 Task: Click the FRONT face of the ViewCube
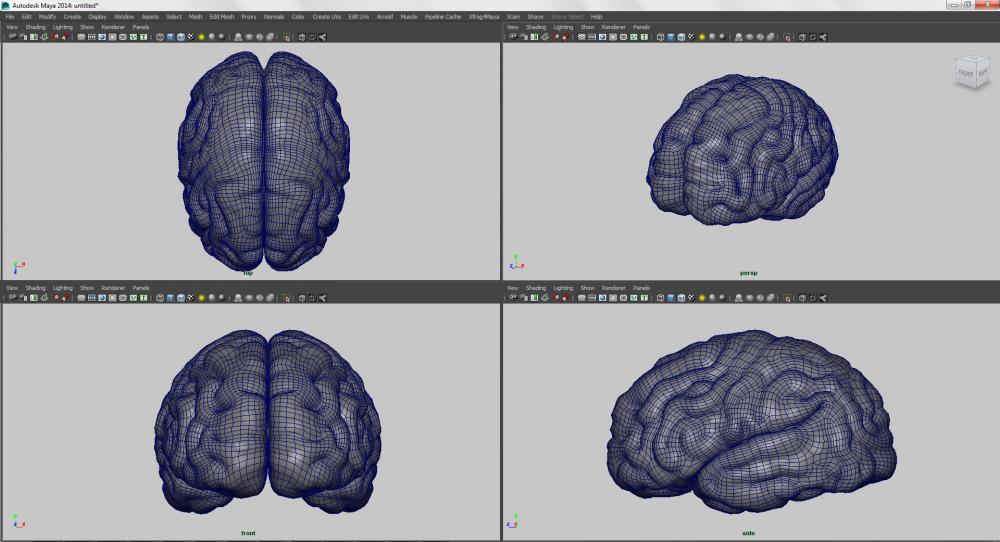pos(966,73)
